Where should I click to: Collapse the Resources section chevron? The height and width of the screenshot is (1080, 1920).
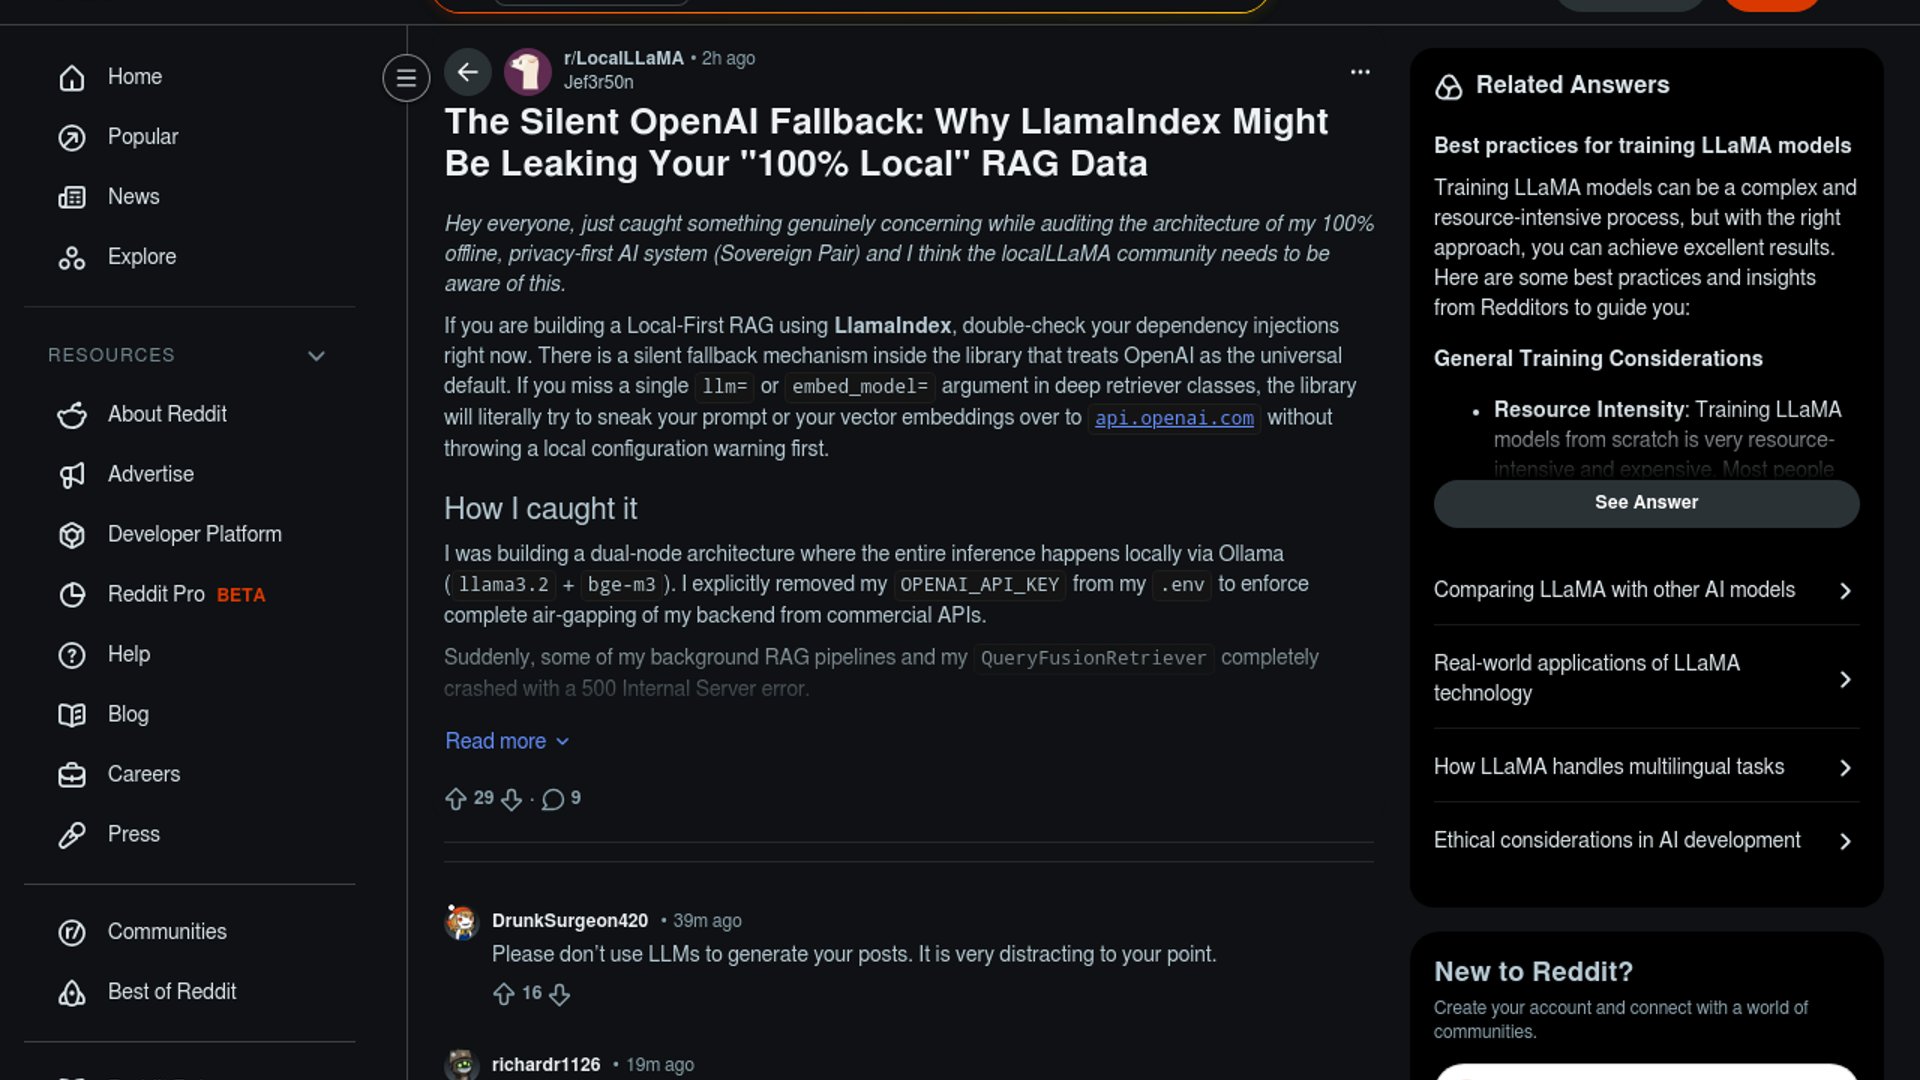click(x=316, y=356)
